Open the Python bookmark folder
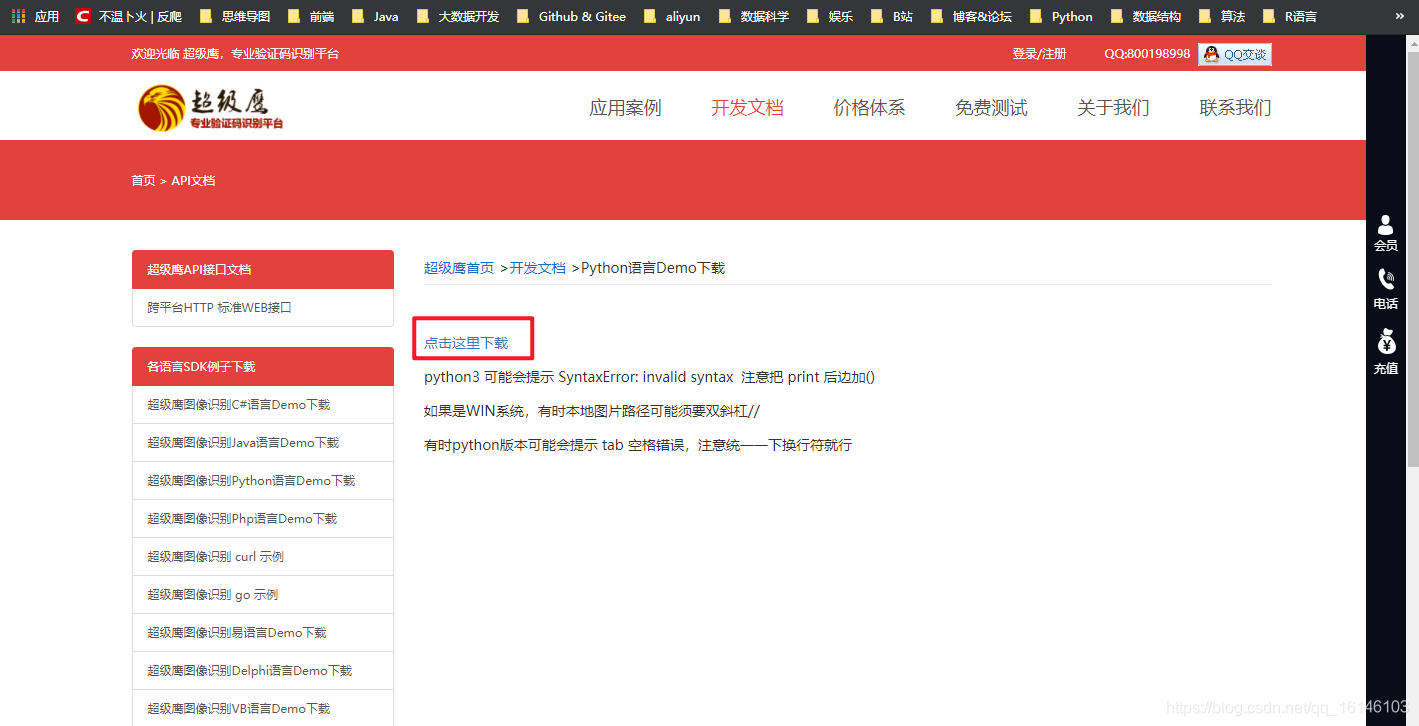 (1061, 16)
